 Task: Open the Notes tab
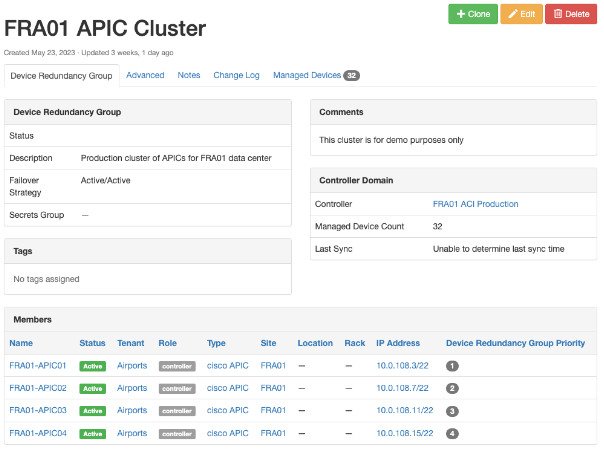click(x=189, y=75)
